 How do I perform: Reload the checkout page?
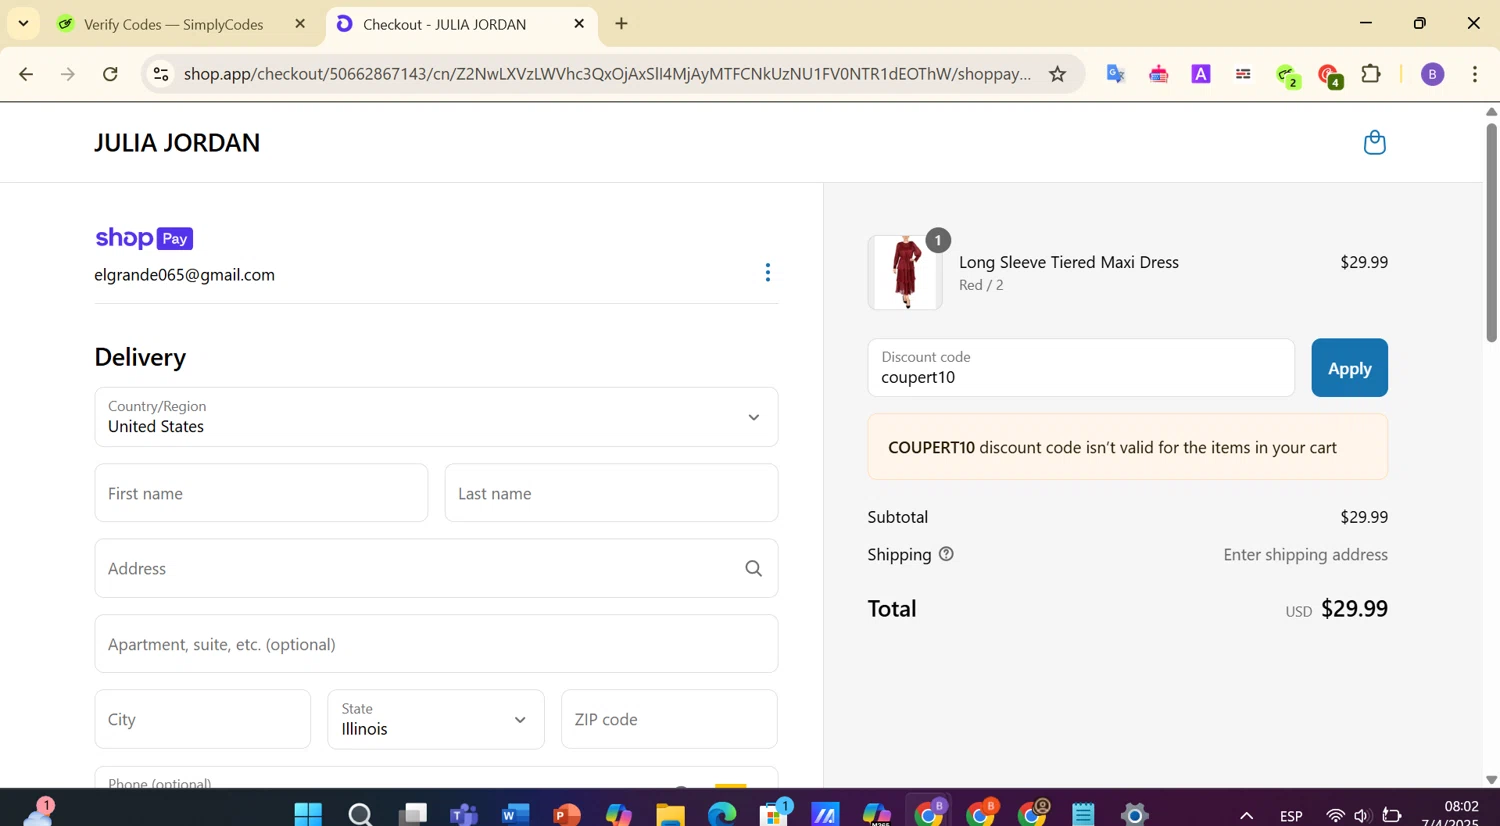[x=111, y=74]
